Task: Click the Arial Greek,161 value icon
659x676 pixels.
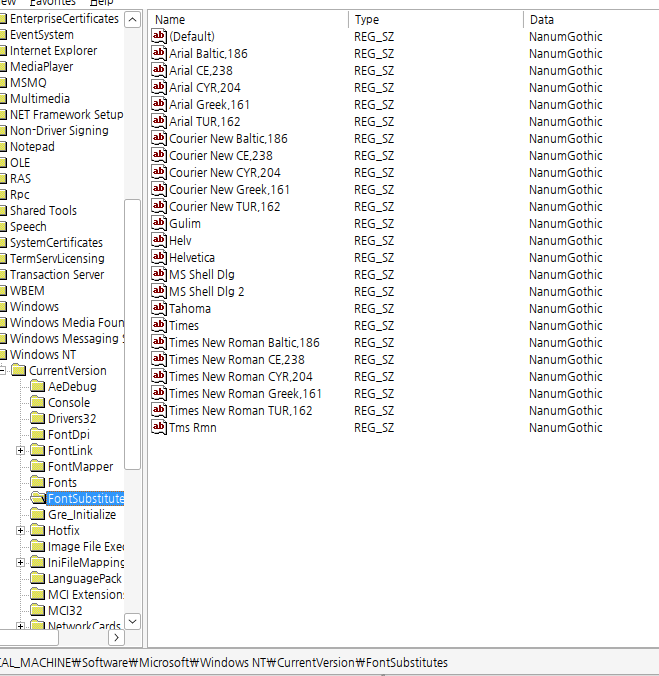Action: (x=159, y=104)
